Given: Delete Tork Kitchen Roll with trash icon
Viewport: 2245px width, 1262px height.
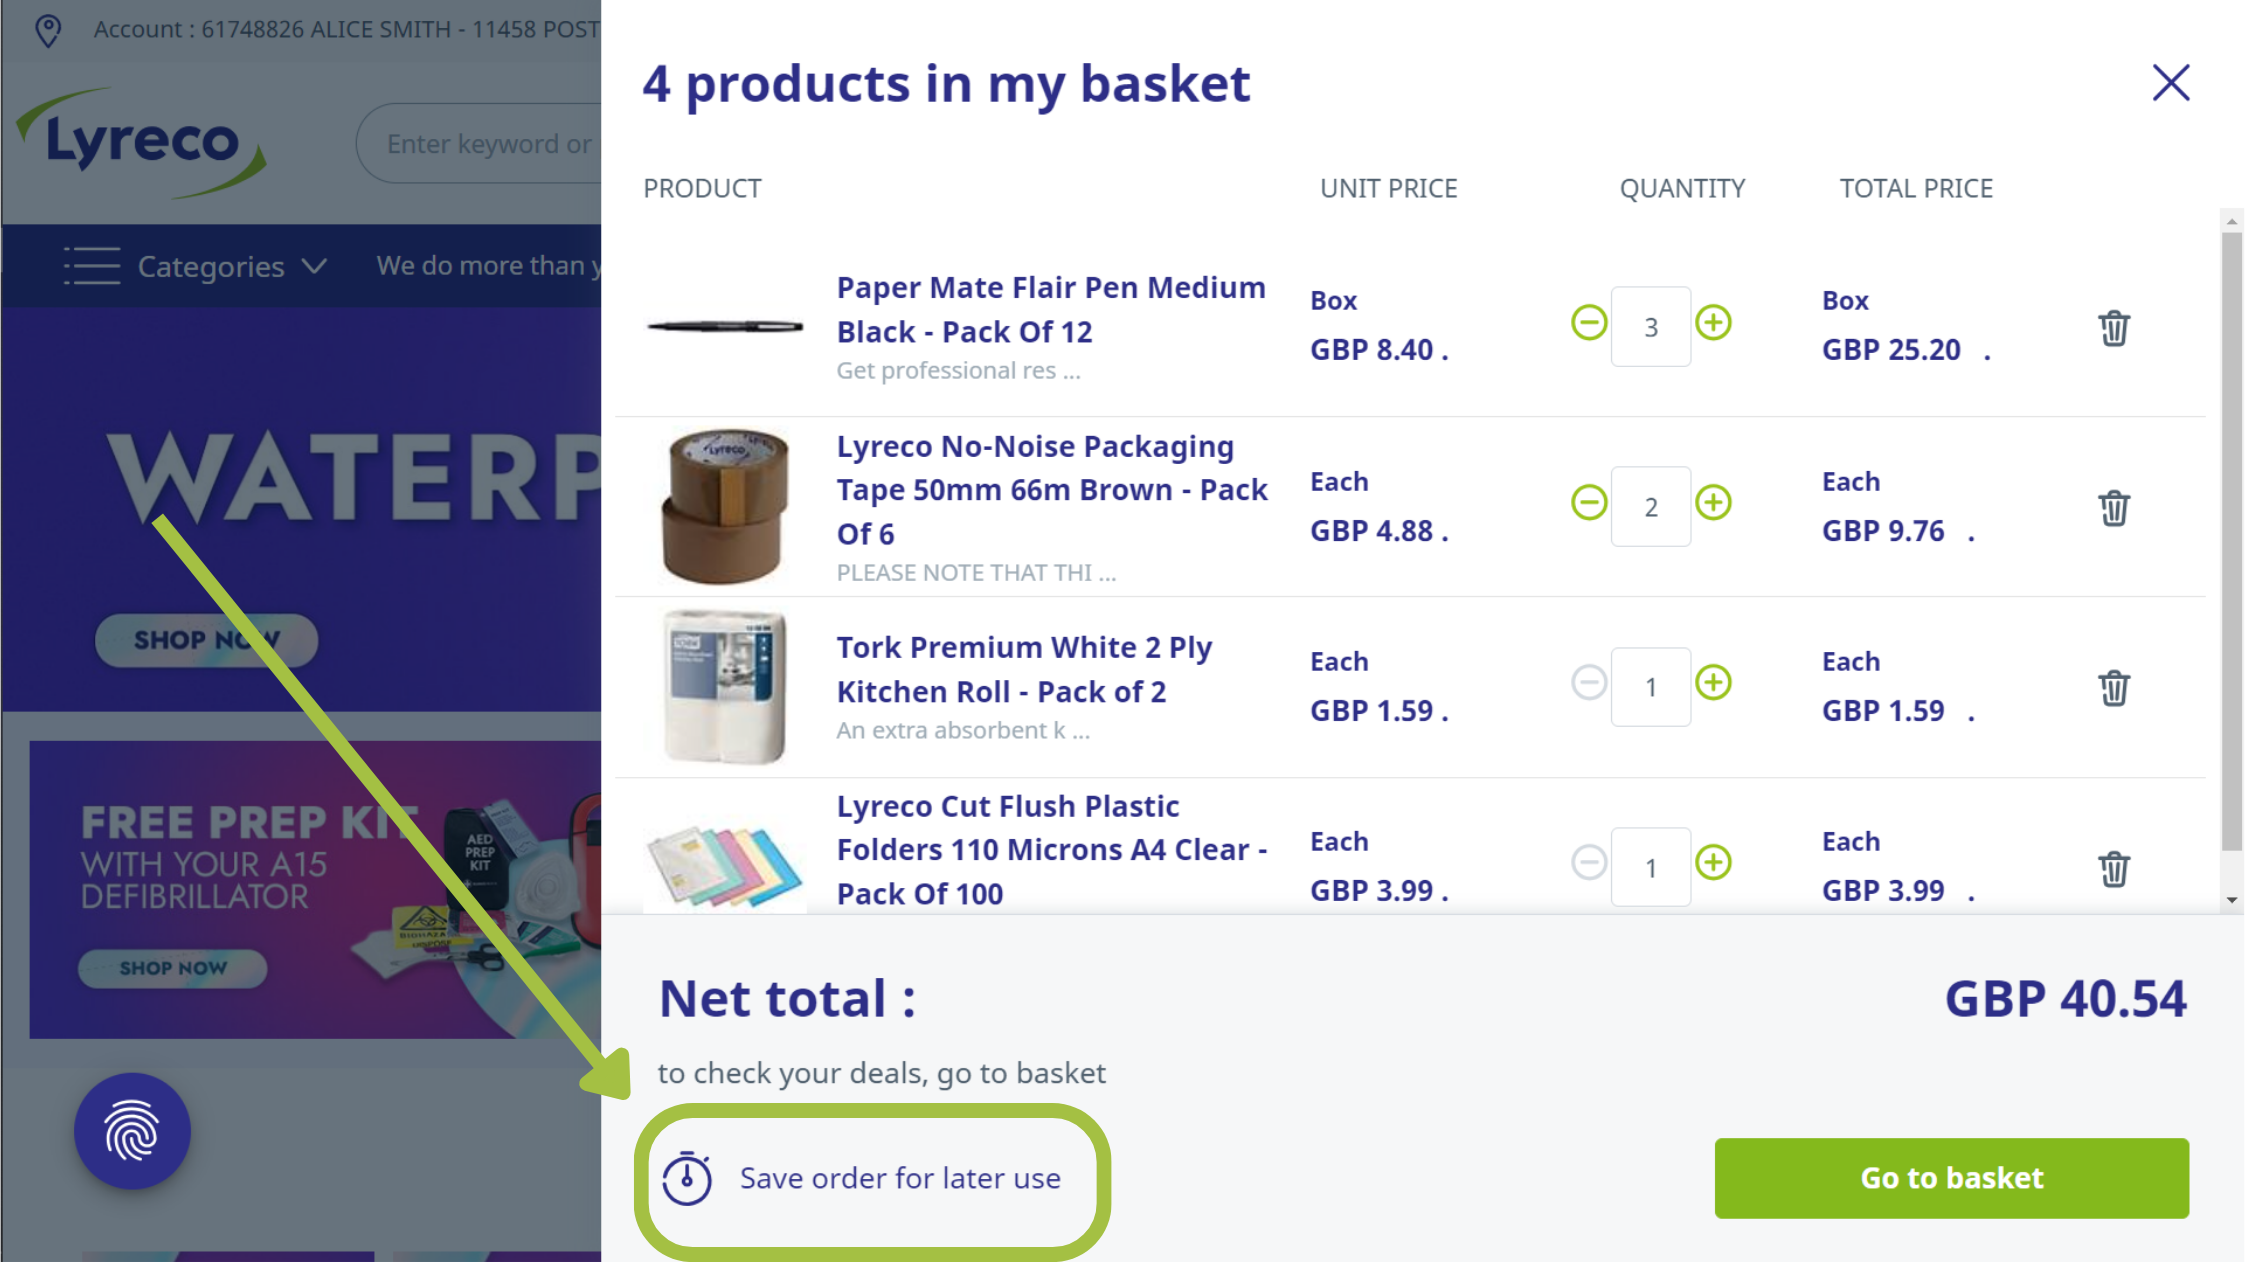Looking at the screenshot, I should click(x=2113, y=688).
